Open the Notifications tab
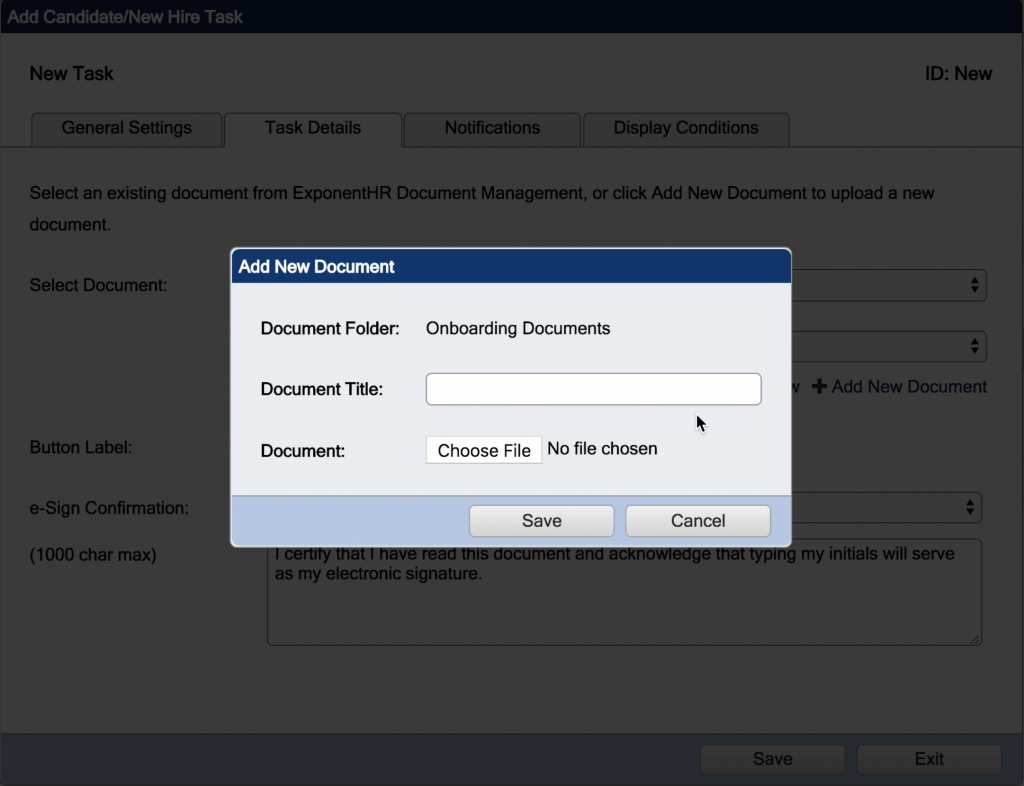This screenshot has height=786, width=1024. point(491,128)
